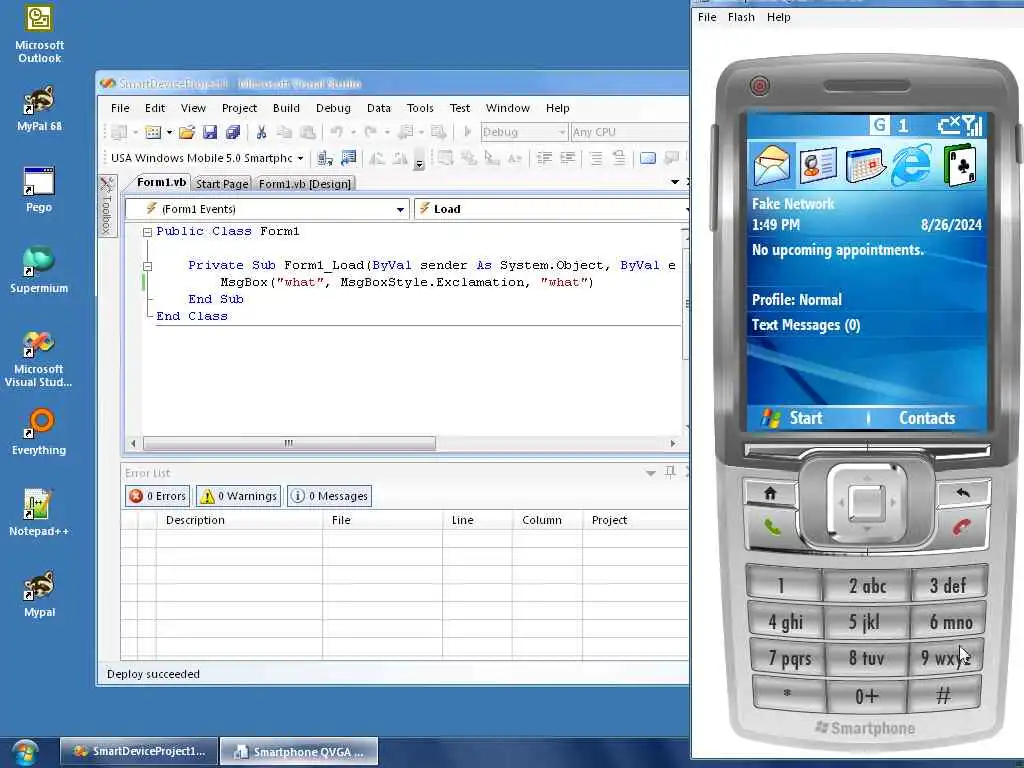Open the Notepad++ desktop icon
This screenshot has height=768, width=1024.
pos(39,513)
